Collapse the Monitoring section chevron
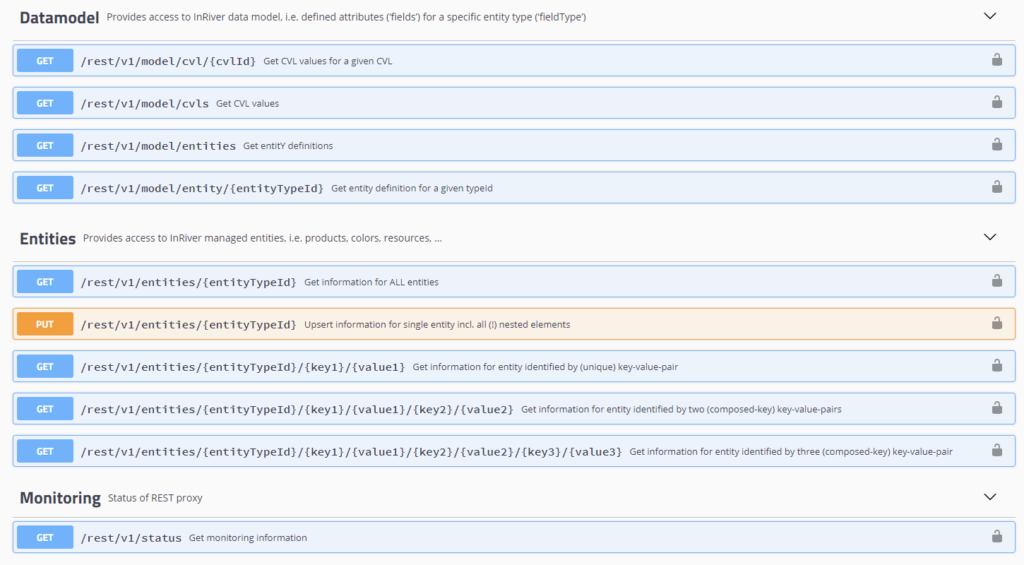The width and height of the screenshot is (1024, 565). pyautogui.click(x=990, y=497)
